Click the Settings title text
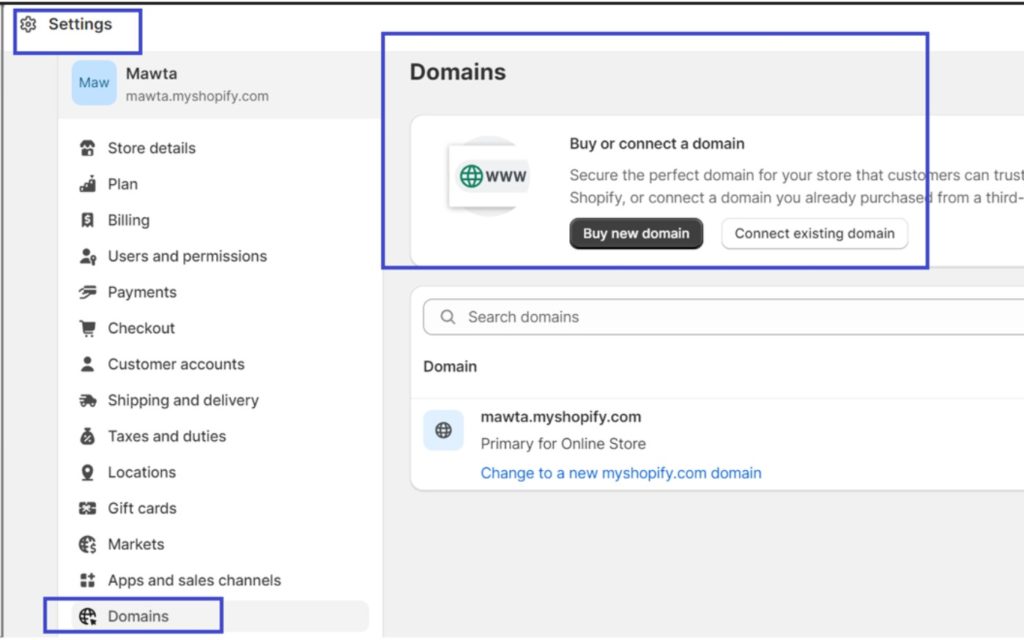1024x640 pixels. pos(80,24)
